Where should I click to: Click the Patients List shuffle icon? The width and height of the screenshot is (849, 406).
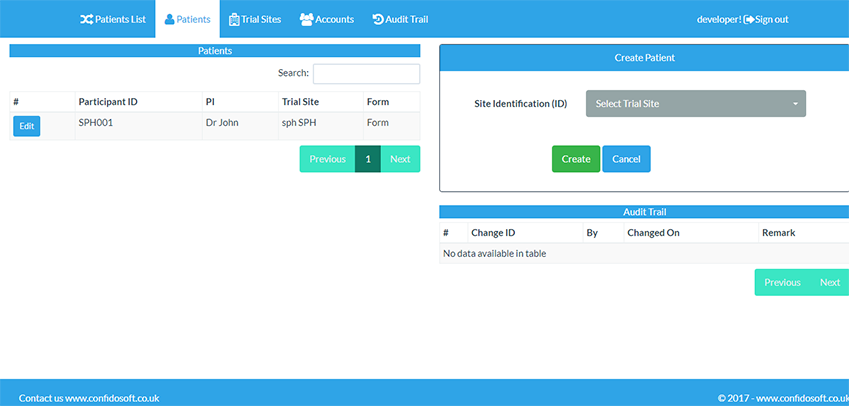pos(86,19)
